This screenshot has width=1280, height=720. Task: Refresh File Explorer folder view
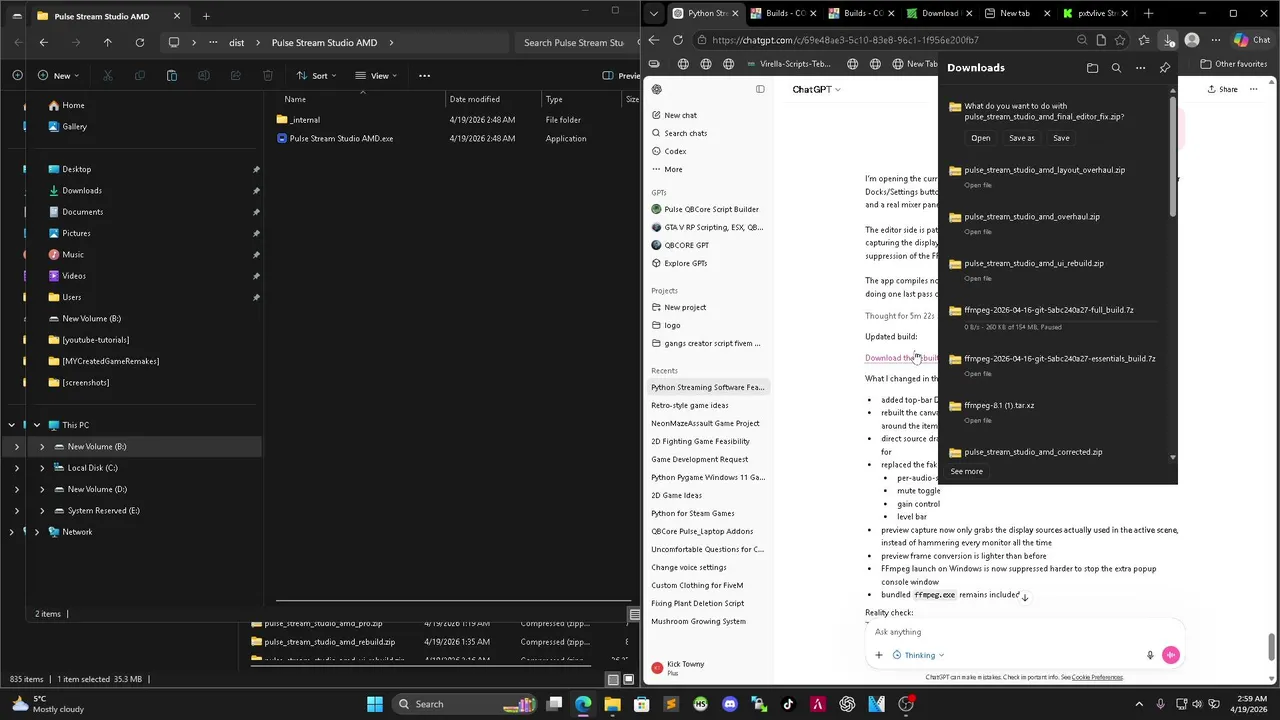click(x=139, y=43)
